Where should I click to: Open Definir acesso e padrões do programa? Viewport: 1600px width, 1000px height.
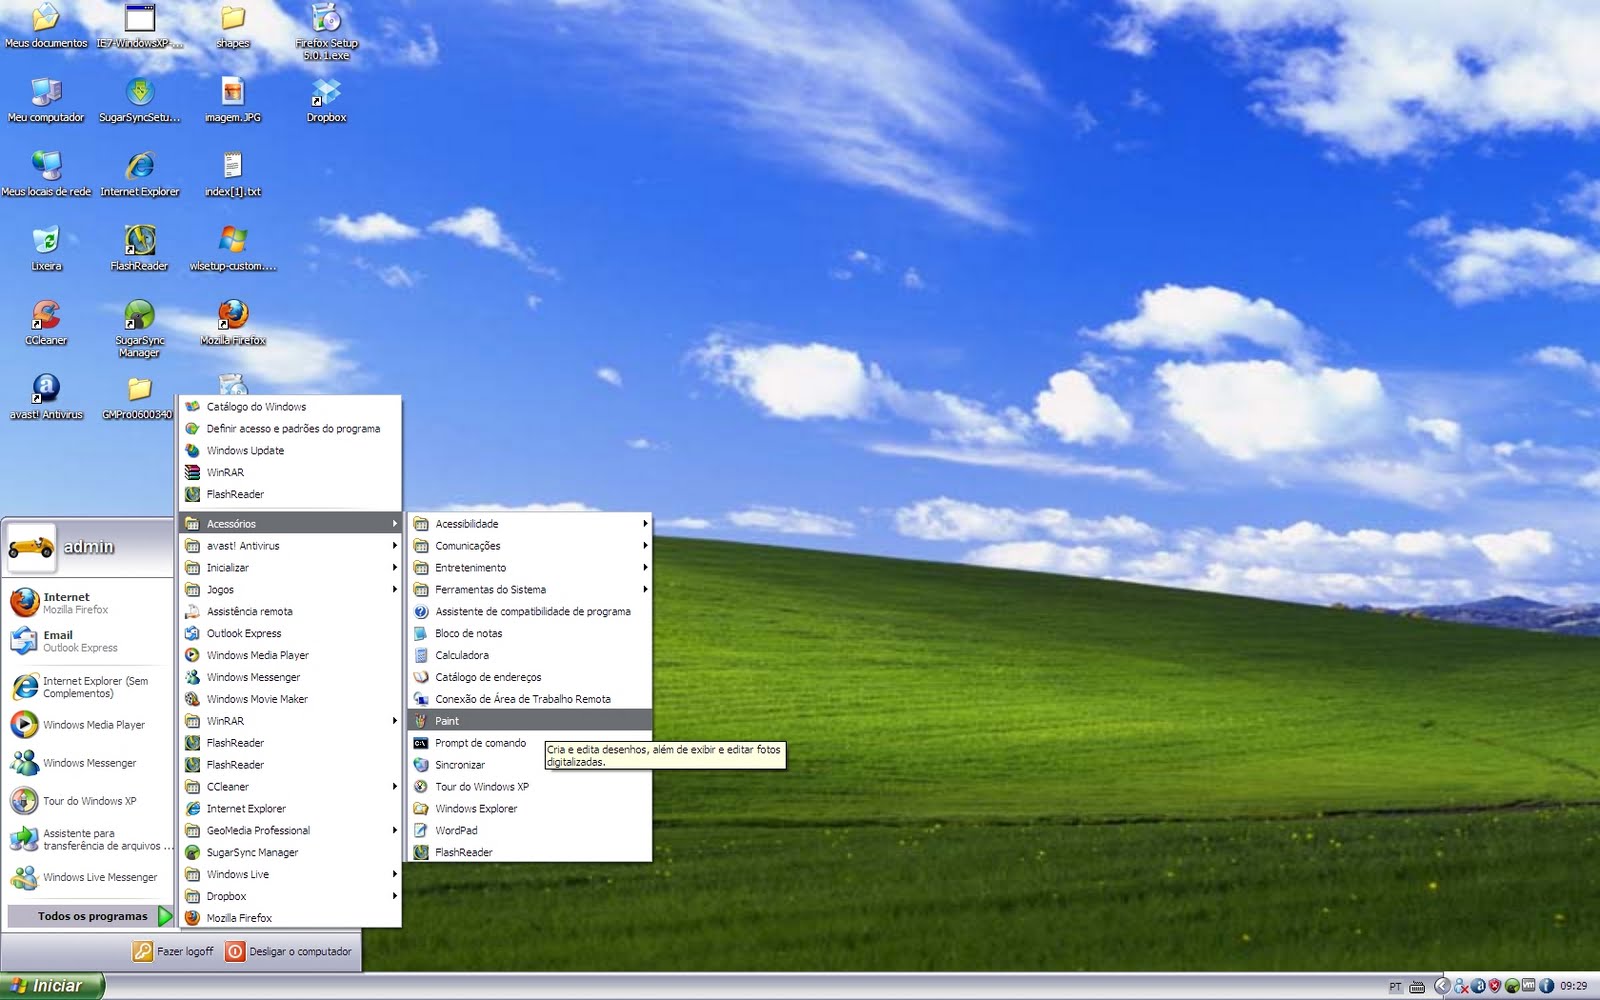tap(290, 429)
